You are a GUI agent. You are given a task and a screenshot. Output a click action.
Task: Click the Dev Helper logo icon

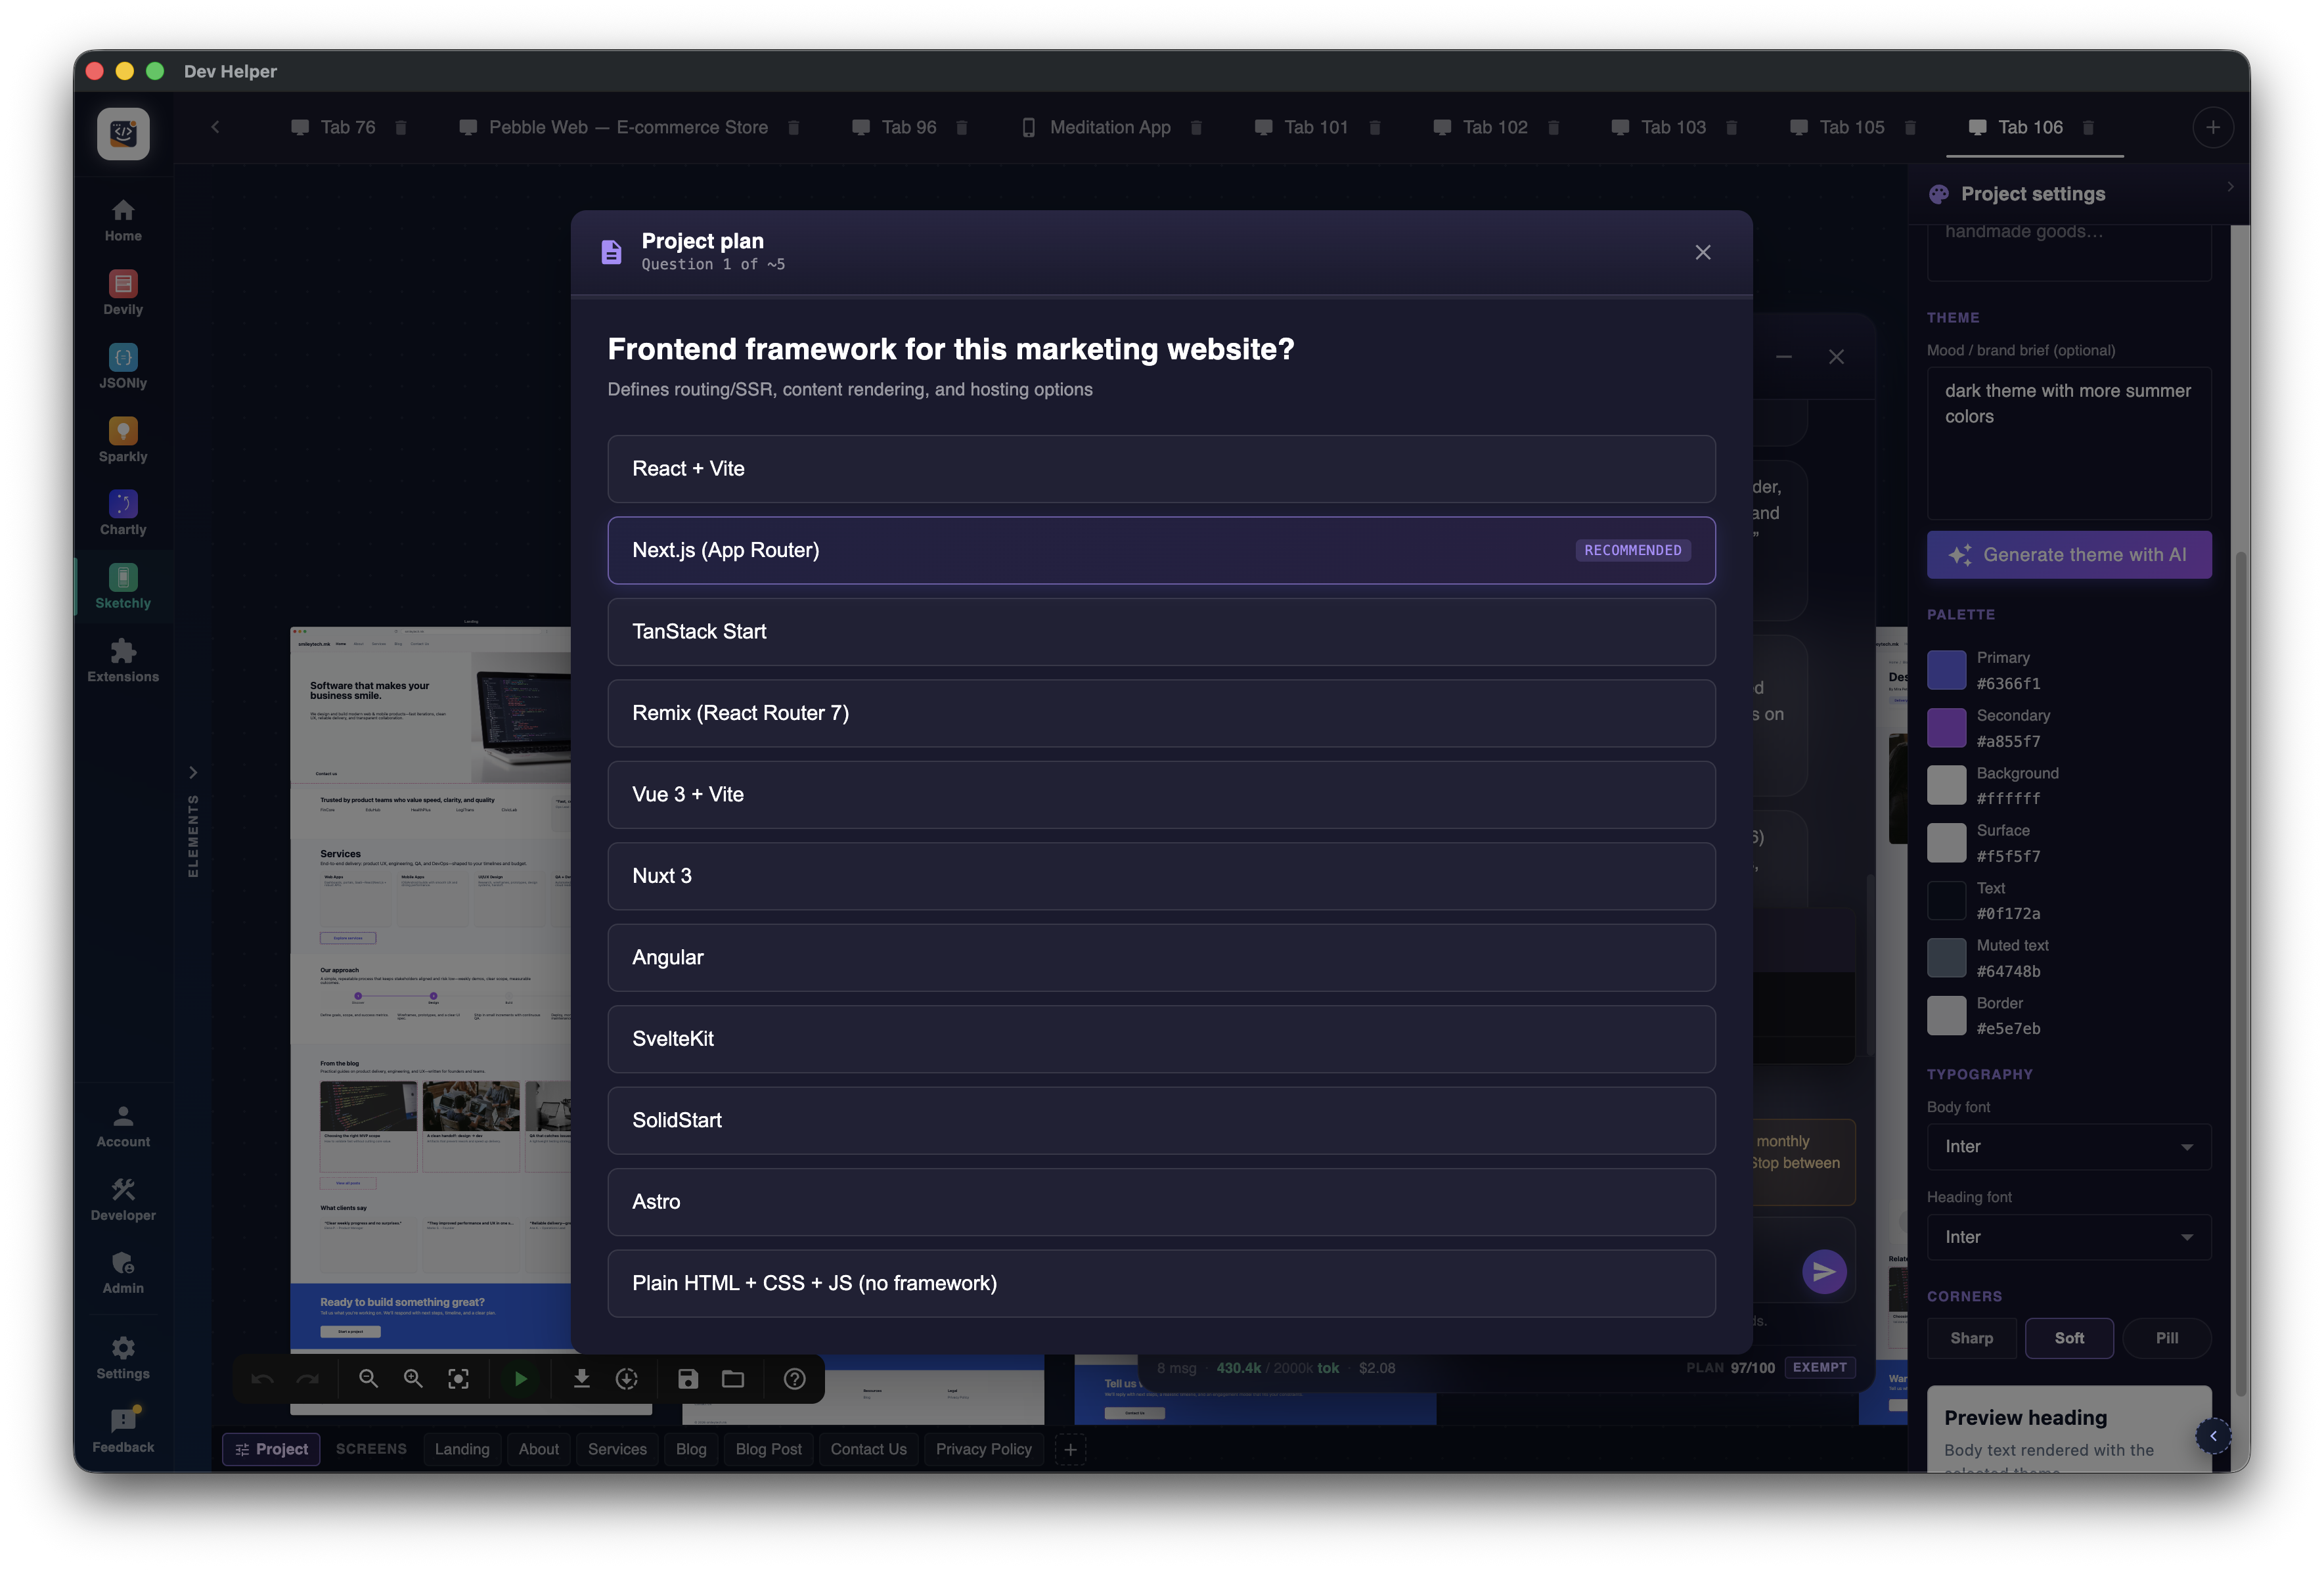[123, 133]
